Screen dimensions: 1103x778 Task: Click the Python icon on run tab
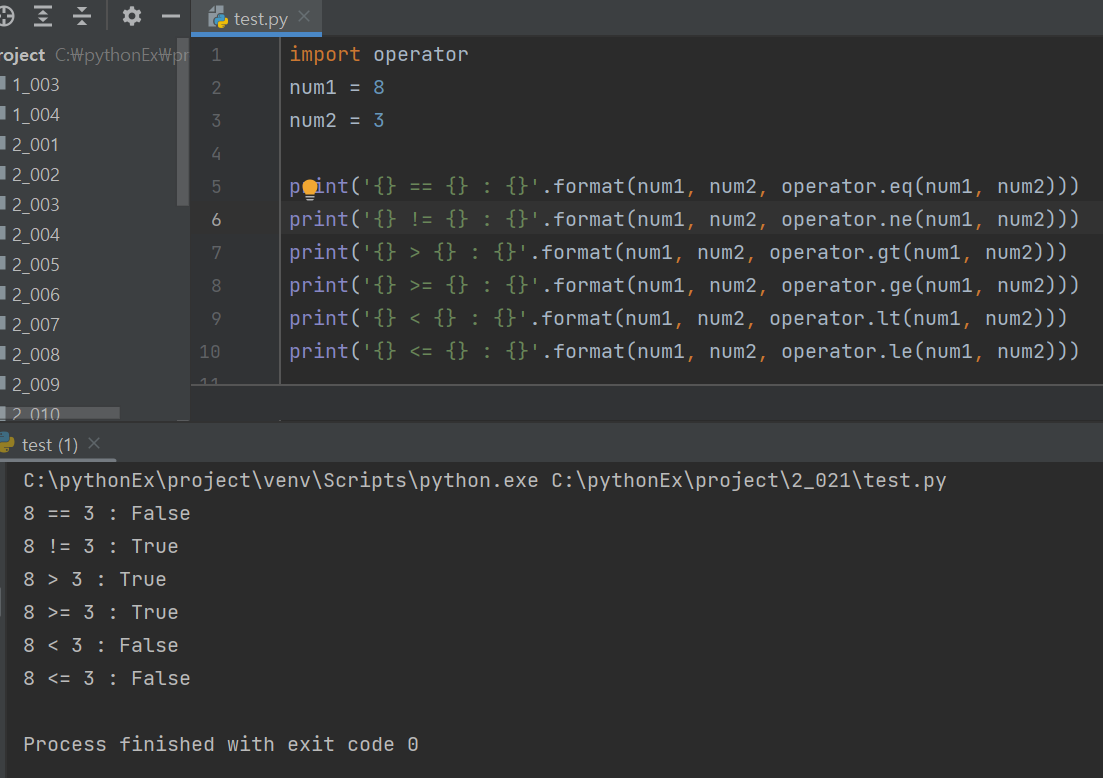click(x=6, y=443)
